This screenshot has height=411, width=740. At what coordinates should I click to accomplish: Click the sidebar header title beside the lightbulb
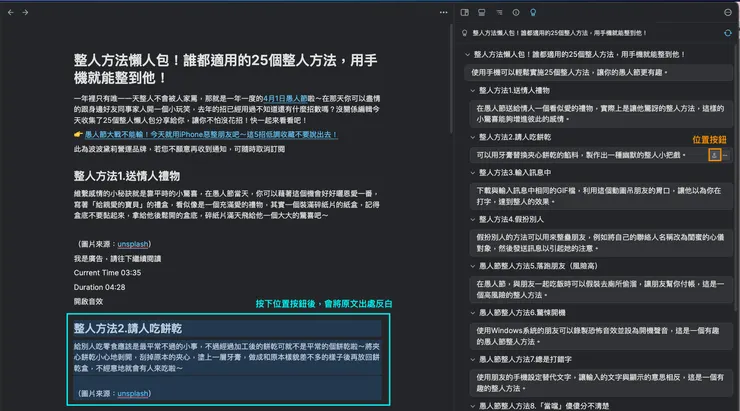point(559,33)
